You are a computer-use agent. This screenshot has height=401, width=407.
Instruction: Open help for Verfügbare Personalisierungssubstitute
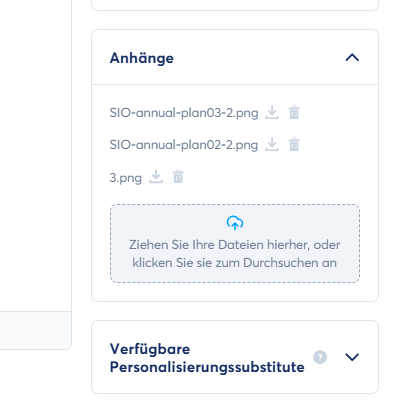click(320, 357)
